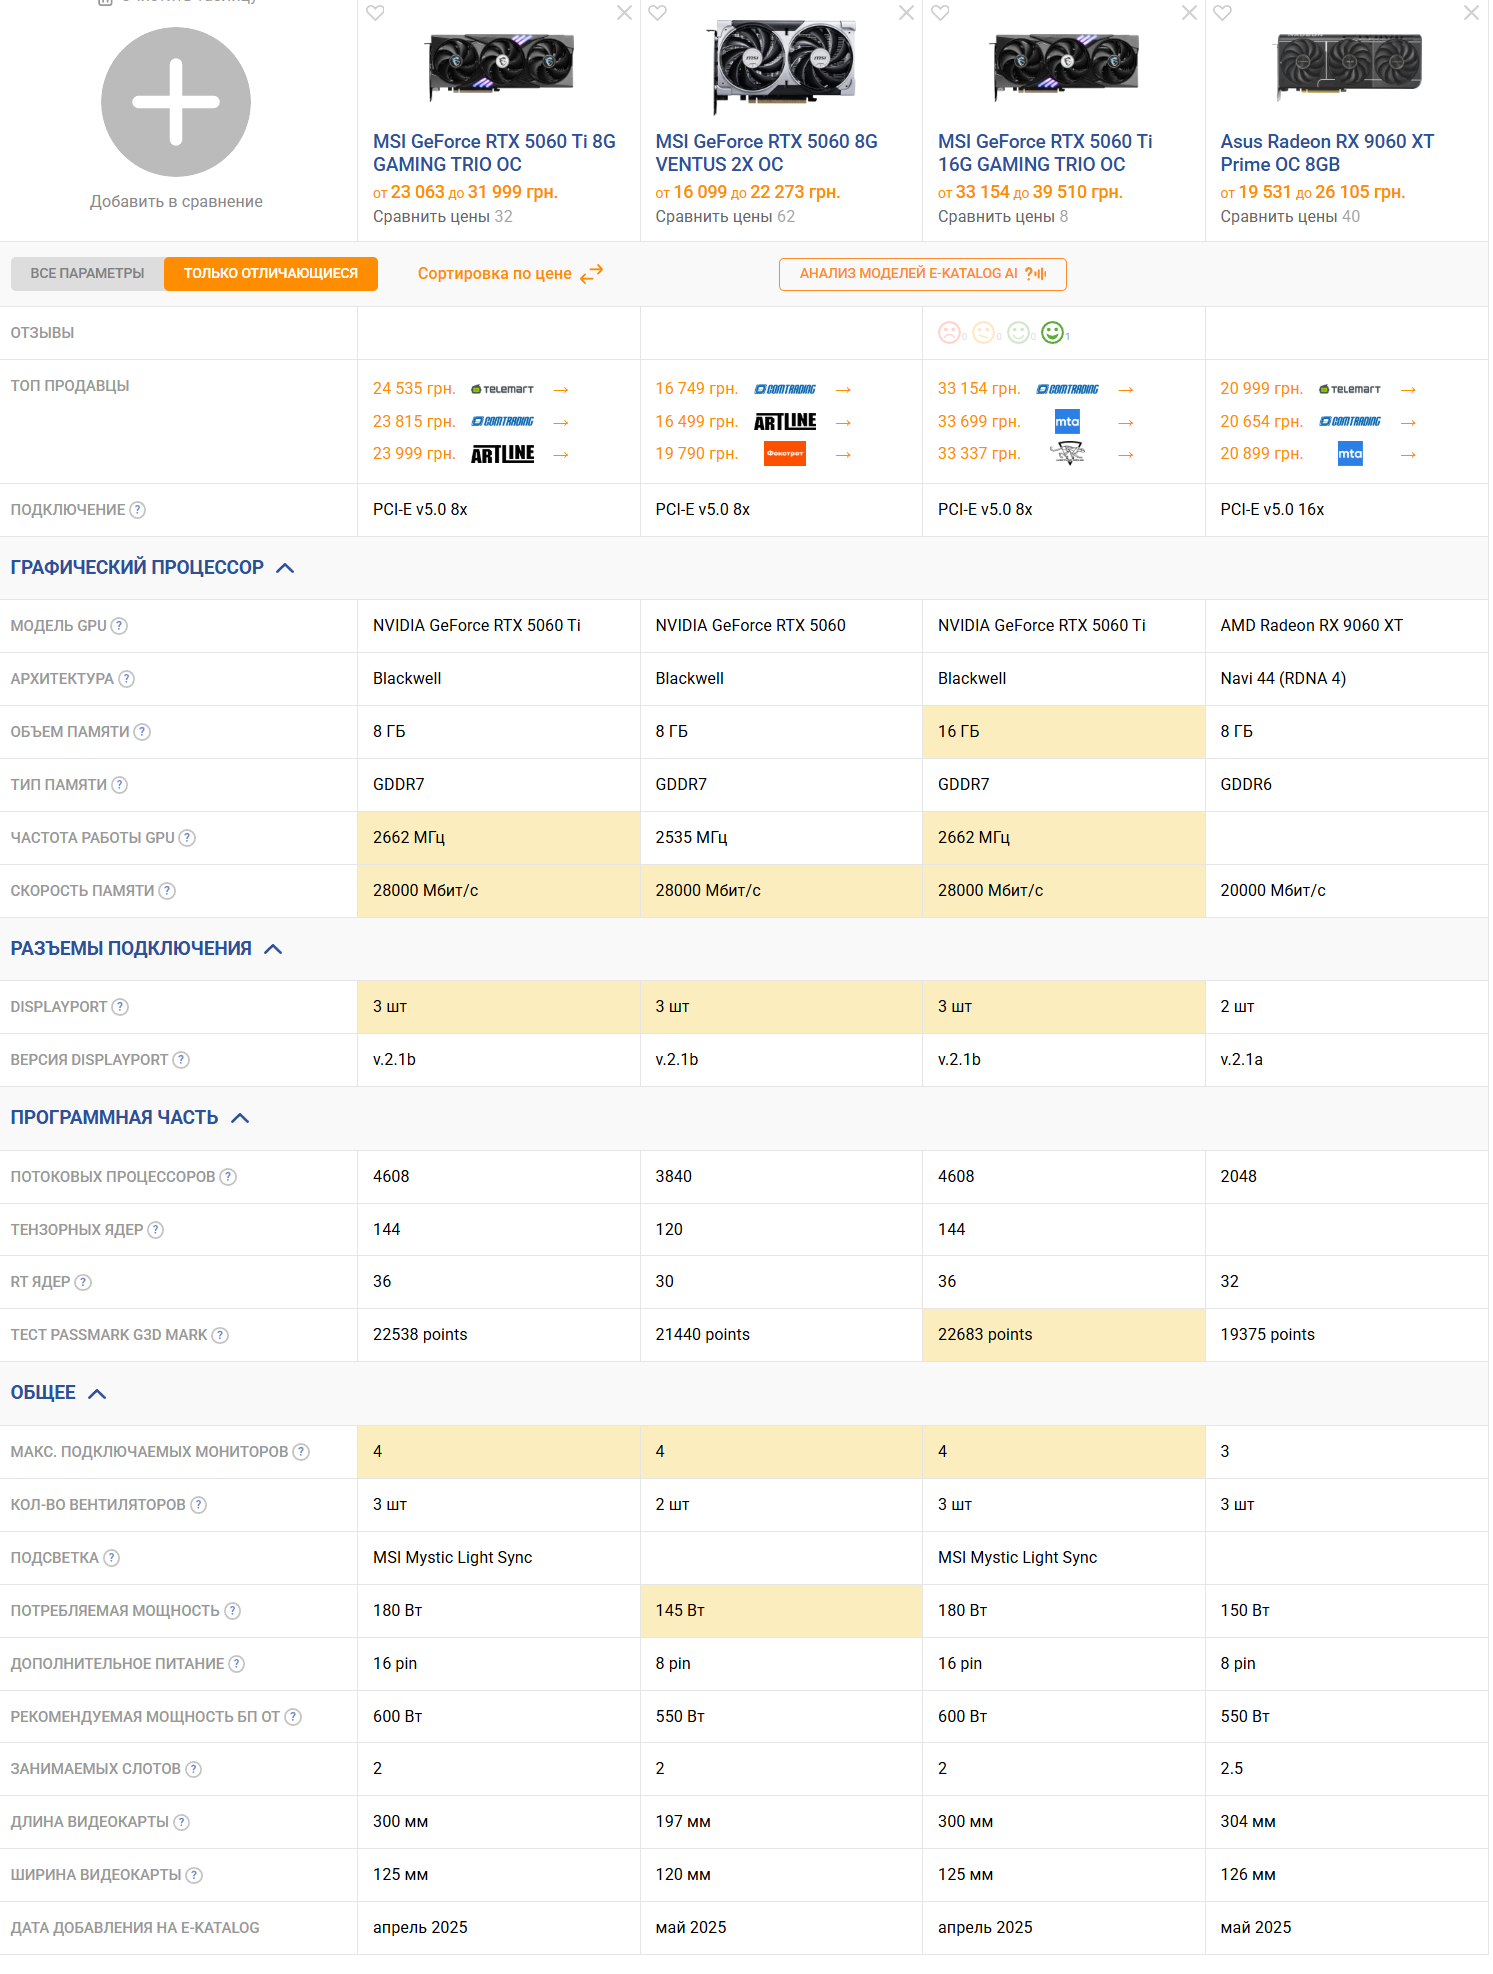1493x1974 pixels.
Task: Click help icon next to Подключение
Action: tap(138, 510)
